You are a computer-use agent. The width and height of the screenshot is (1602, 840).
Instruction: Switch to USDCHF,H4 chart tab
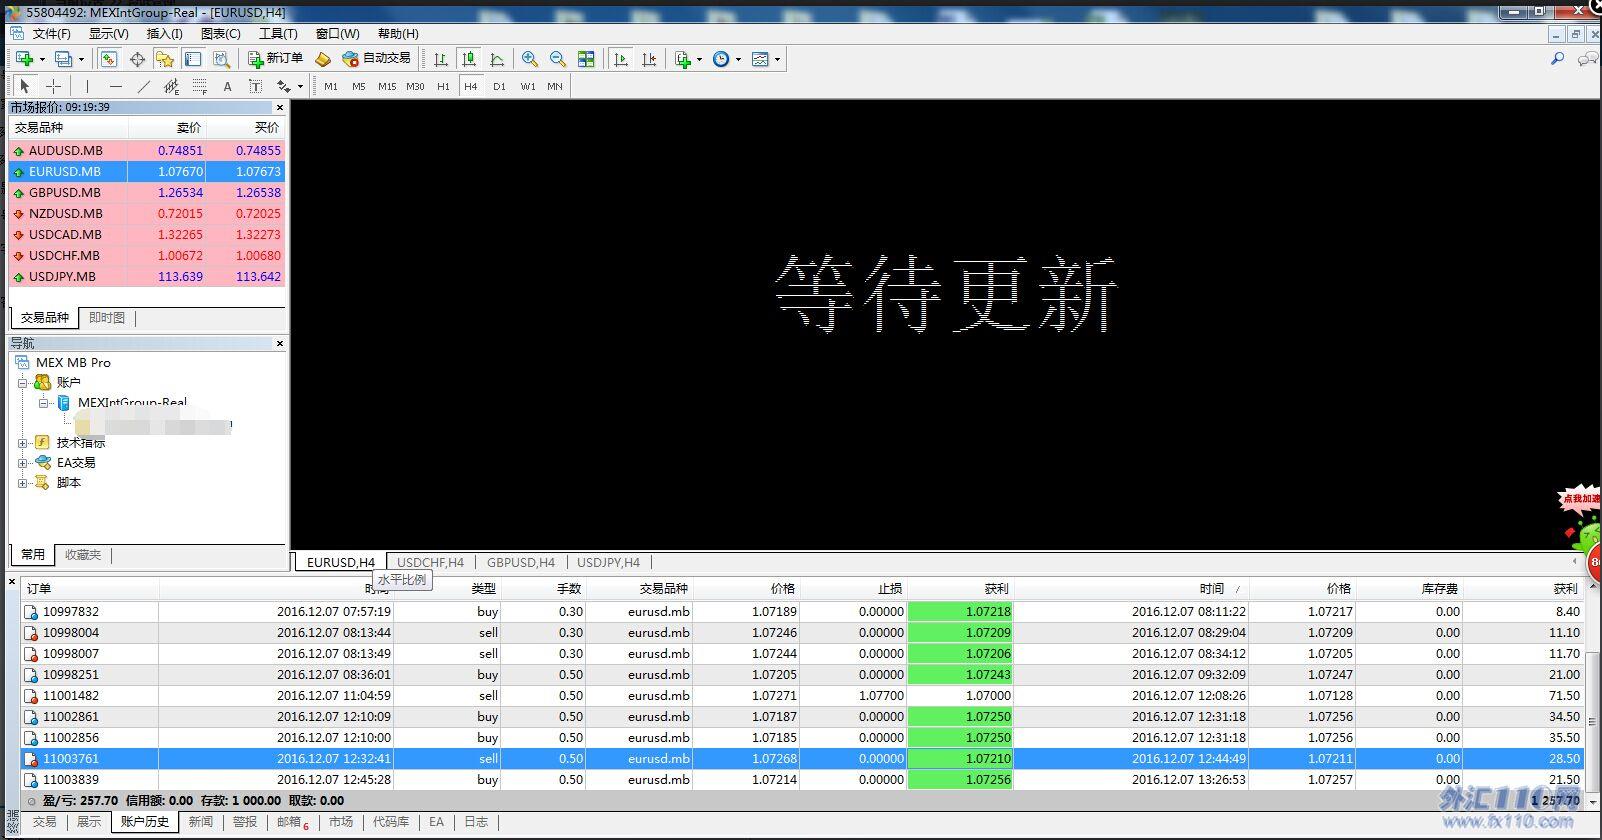(x=430, y=562)
